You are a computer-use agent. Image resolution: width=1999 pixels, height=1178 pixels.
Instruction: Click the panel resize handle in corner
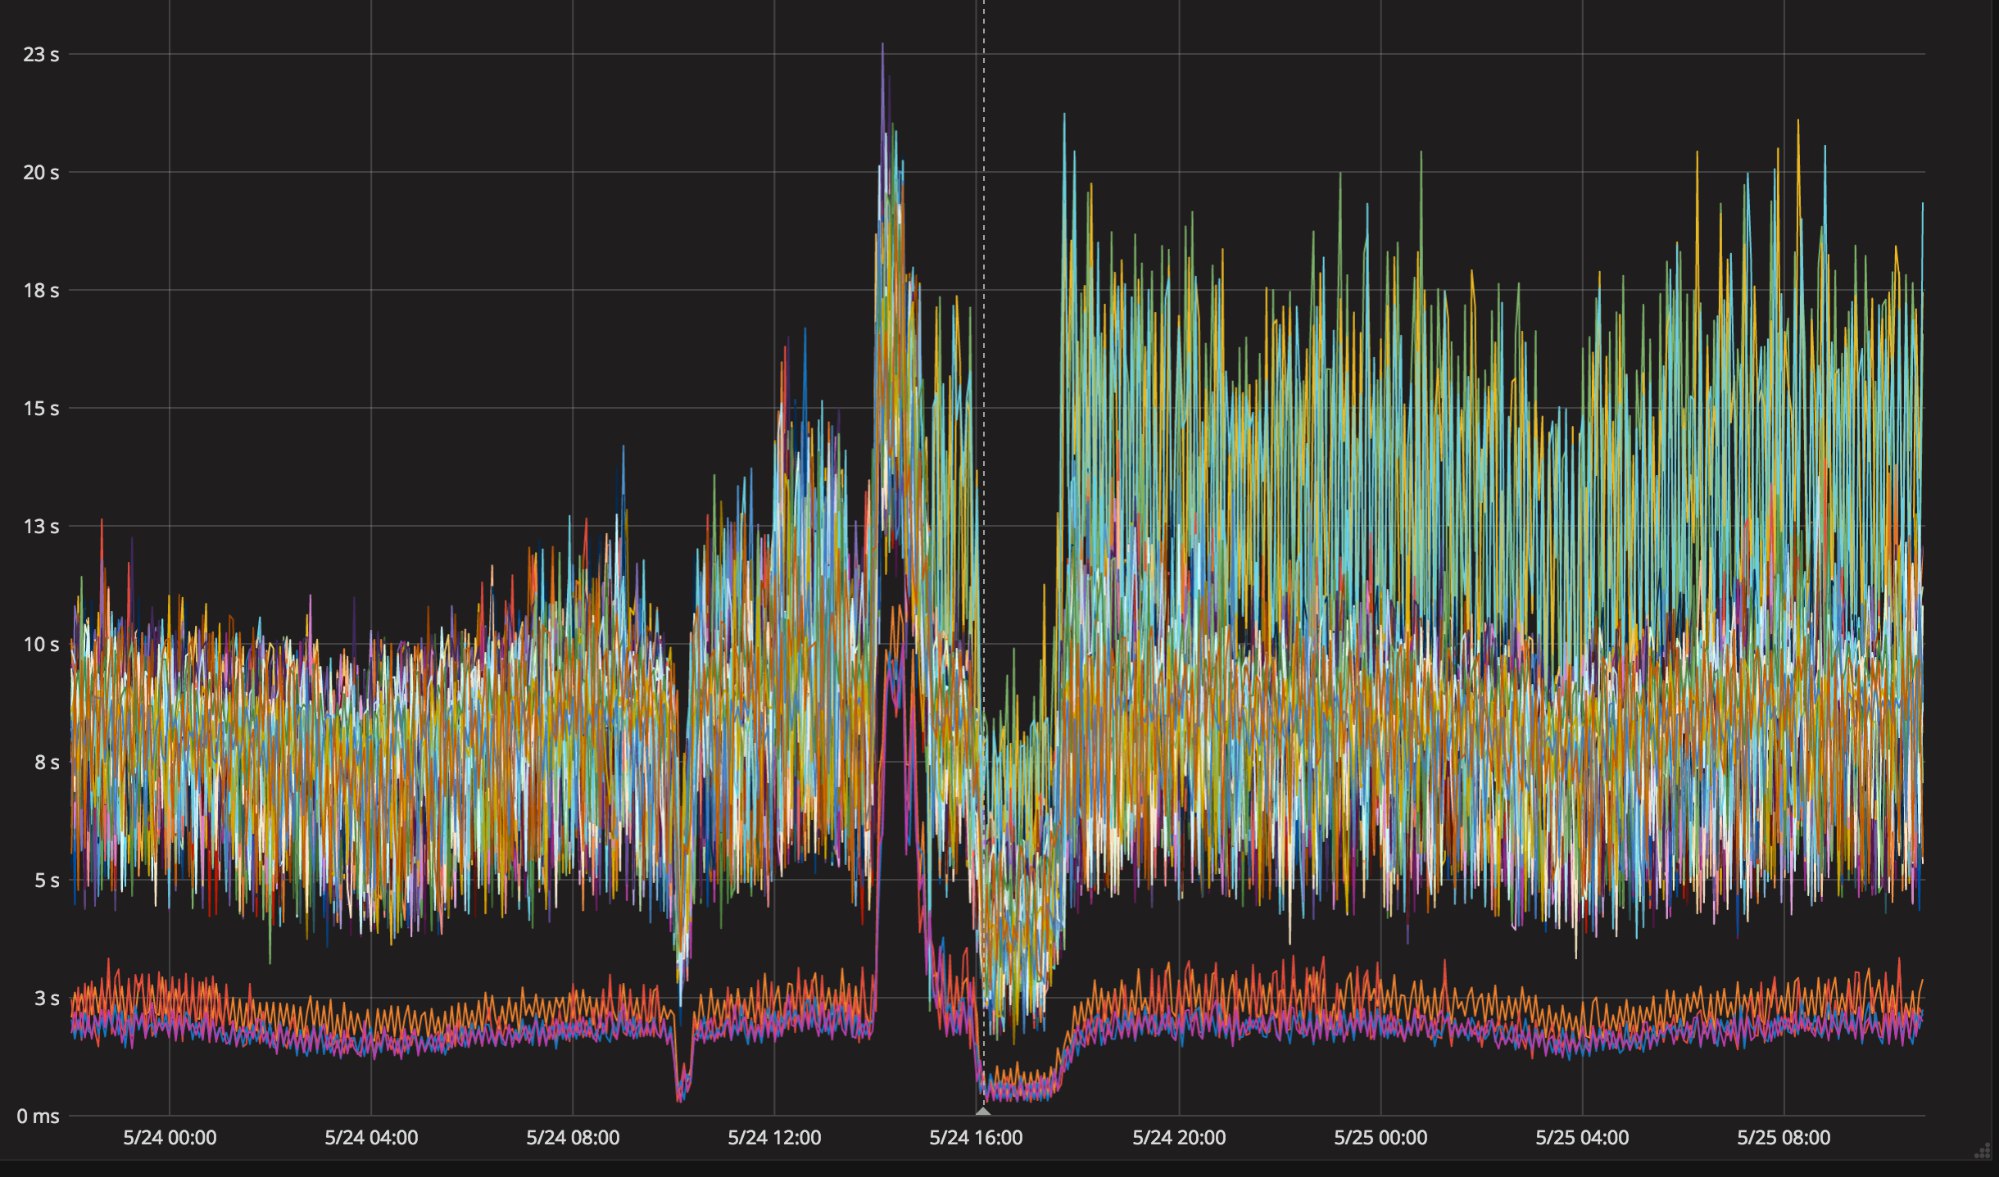(1982, 1152)
